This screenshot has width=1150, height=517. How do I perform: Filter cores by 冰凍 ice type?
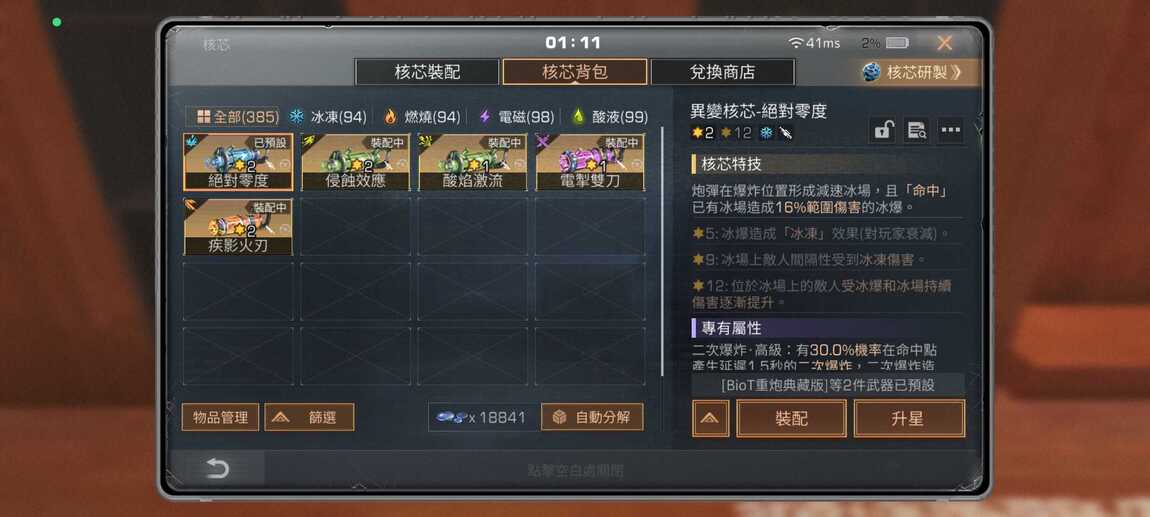[x=328, y=117]
